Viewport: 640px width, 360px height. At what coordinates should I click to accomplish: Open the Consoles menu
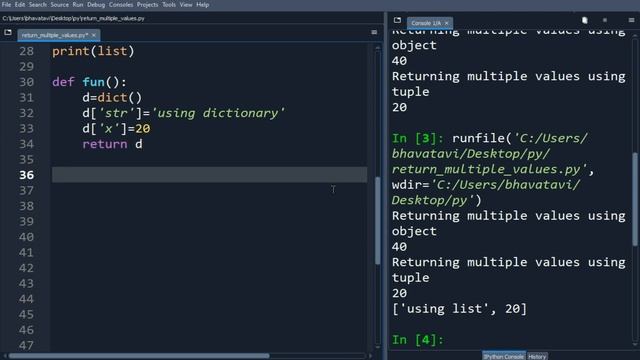tap(121, 5)
